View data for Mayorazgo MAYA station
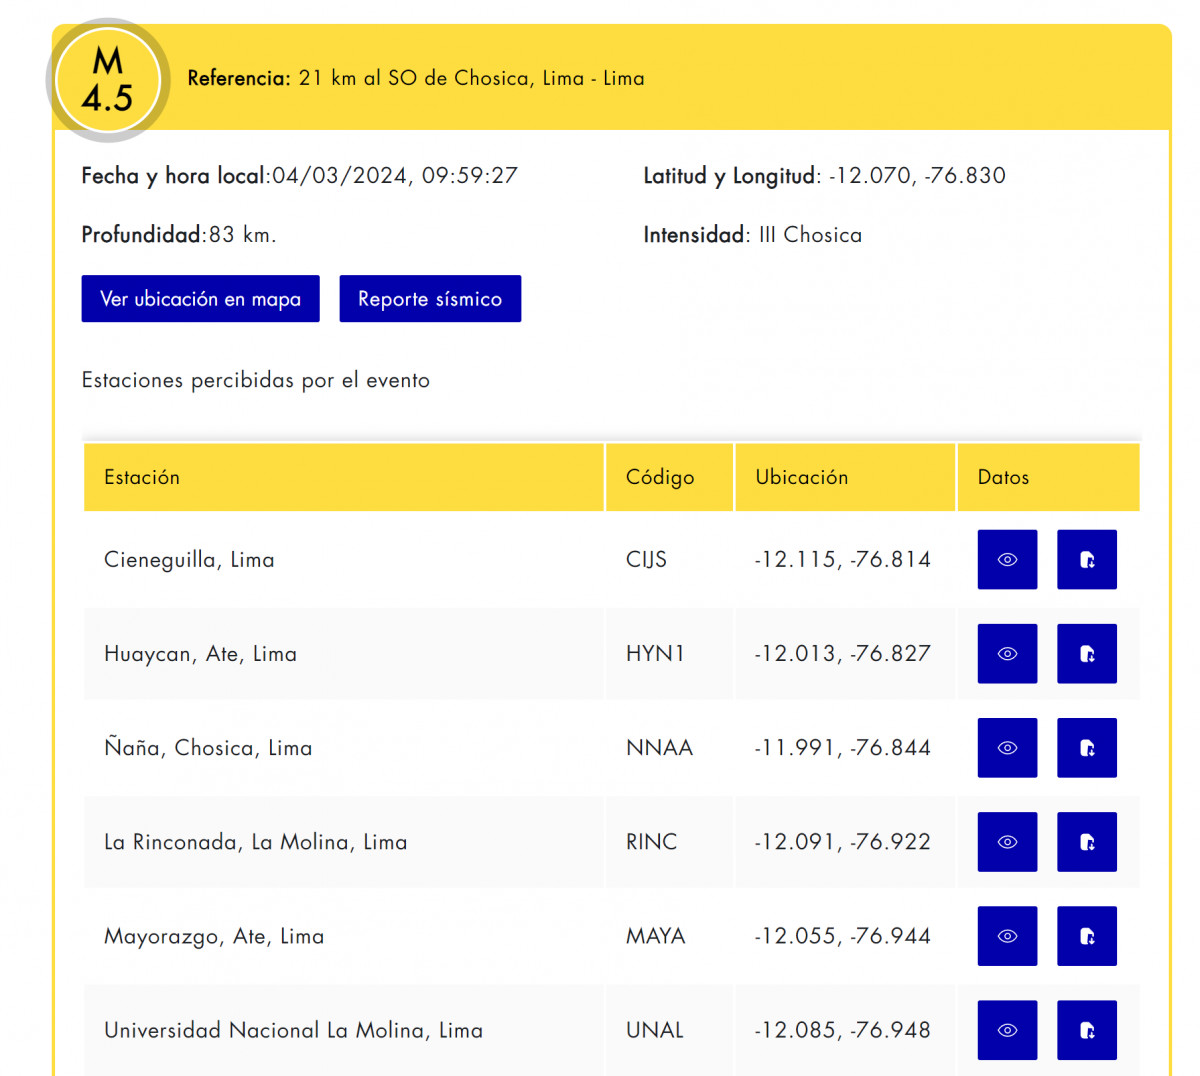1200x1076 pixels. [1007, 935]
